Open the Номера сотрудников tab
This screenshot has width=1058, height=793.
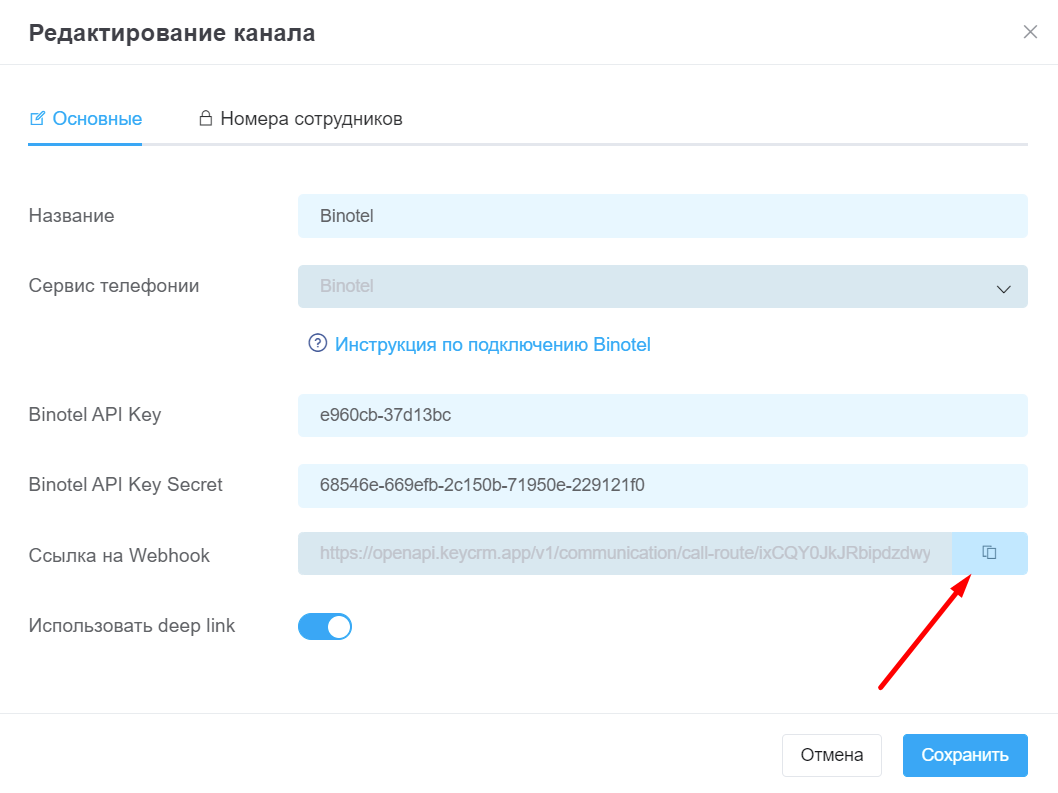(300, 119)
